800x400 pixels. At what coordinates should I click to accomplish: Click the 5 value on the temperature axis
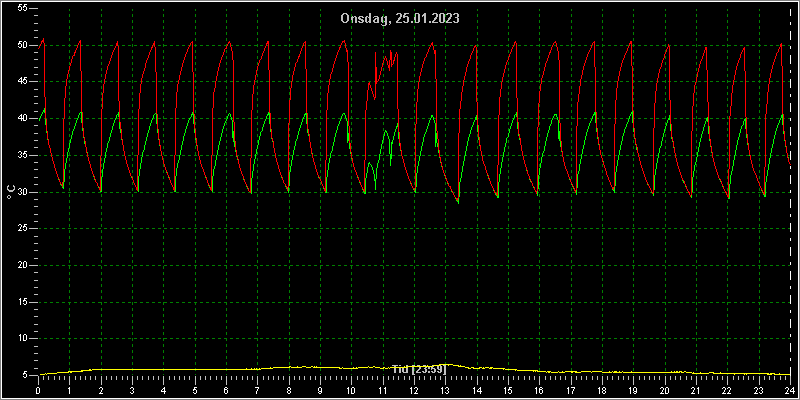pos(26,375)
